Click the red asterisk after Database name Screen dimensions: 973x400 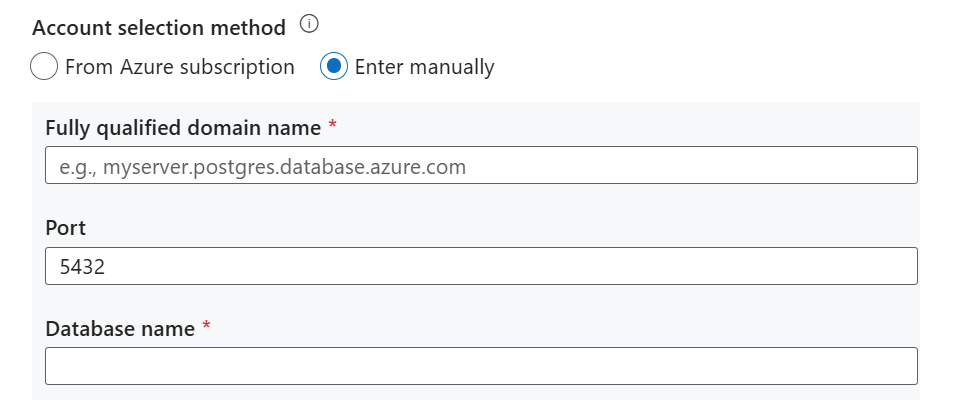click(206, 326)
